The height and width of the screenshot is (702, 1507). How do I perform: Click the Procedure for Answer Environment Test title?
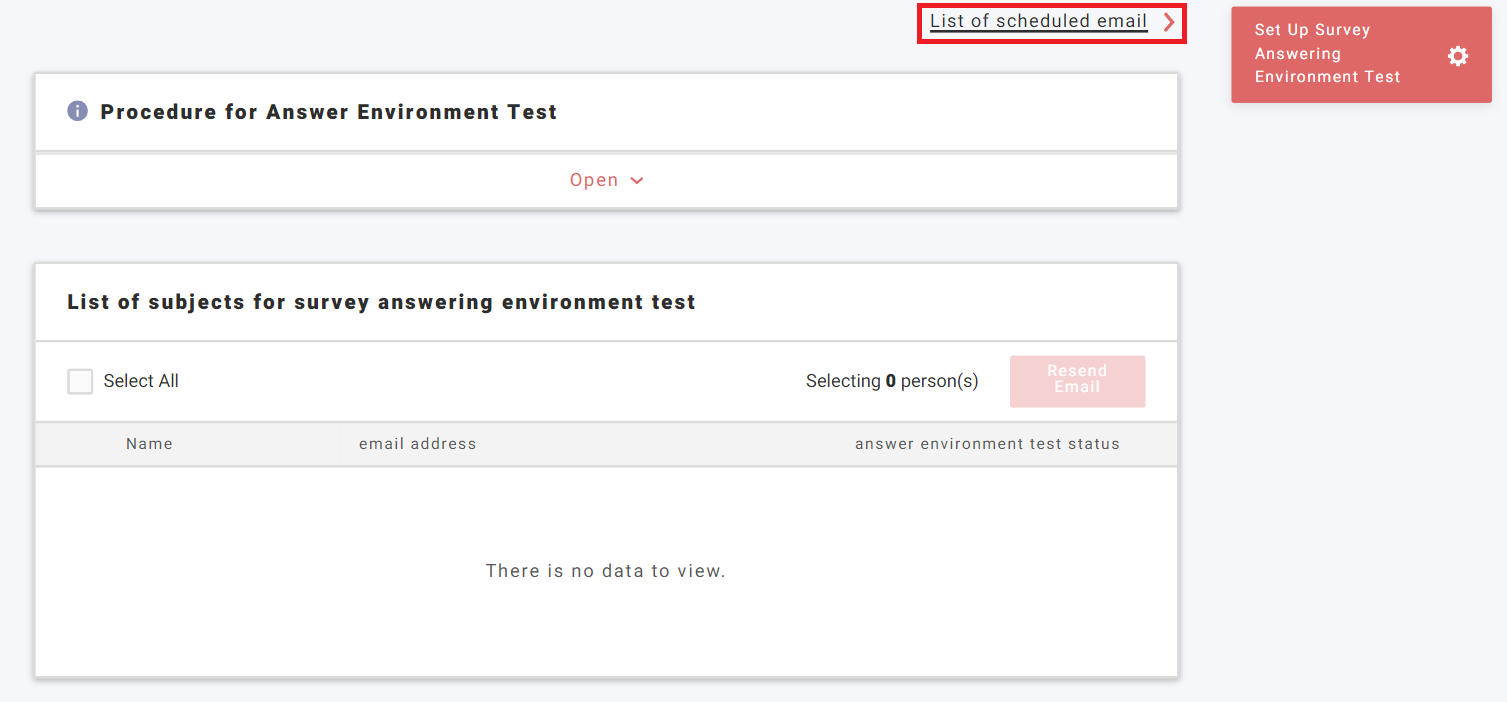pos(327,111)
